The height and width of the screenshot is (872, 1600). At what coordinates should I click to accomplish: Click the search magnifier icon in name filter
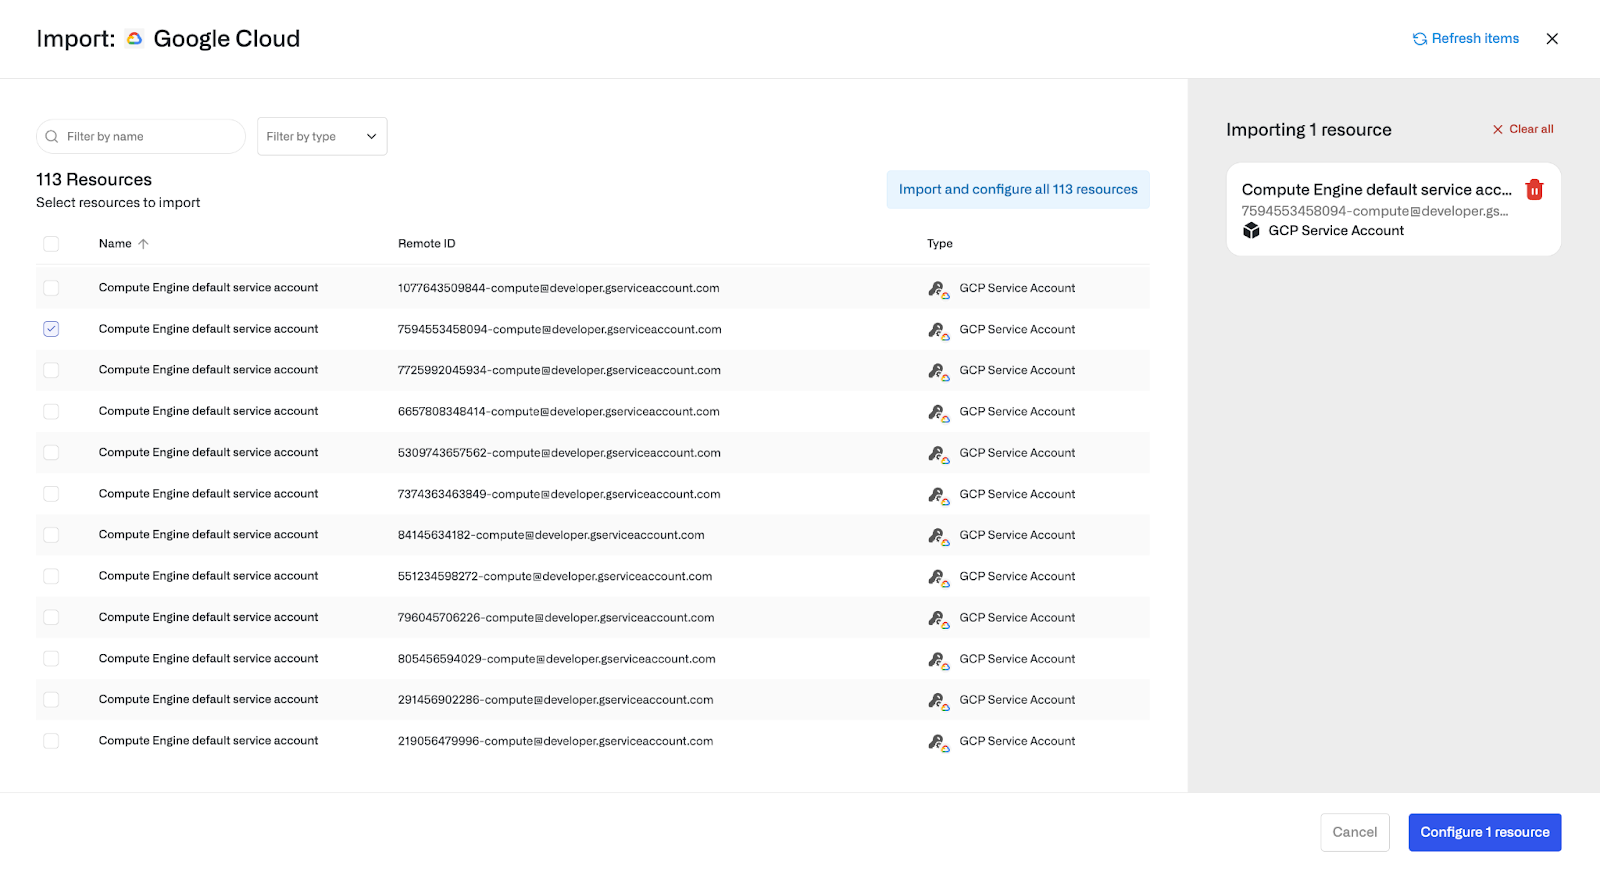click(x=52, y=137)
